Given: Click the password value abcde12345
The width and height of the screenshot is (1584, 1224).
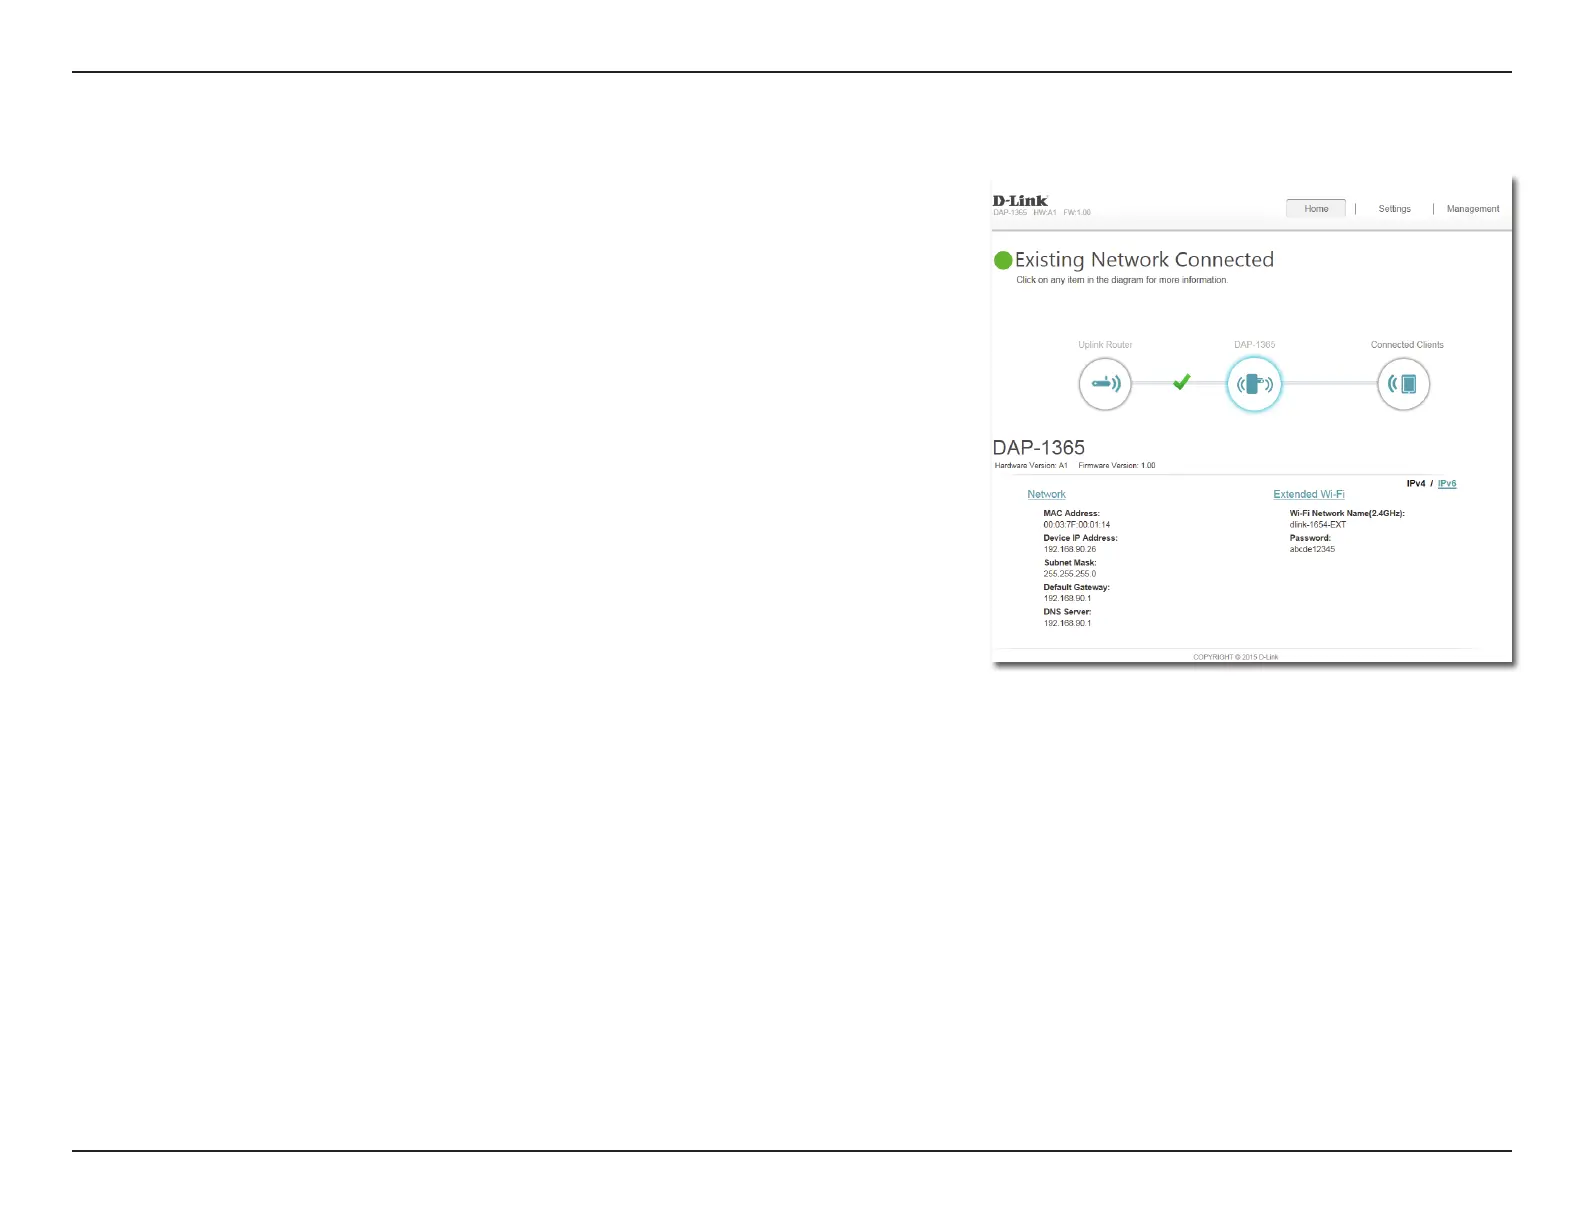Looking at the screenshot, I should [x=1312, y=549].
